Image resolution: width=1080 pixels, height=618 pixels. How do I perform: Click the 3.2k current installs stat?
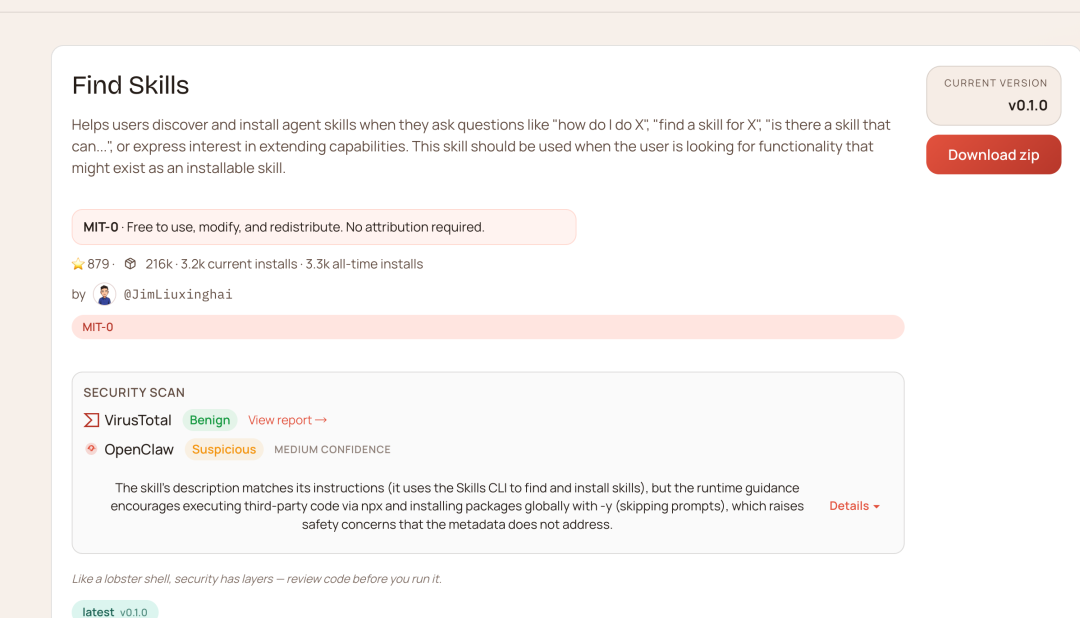(239, 264)
